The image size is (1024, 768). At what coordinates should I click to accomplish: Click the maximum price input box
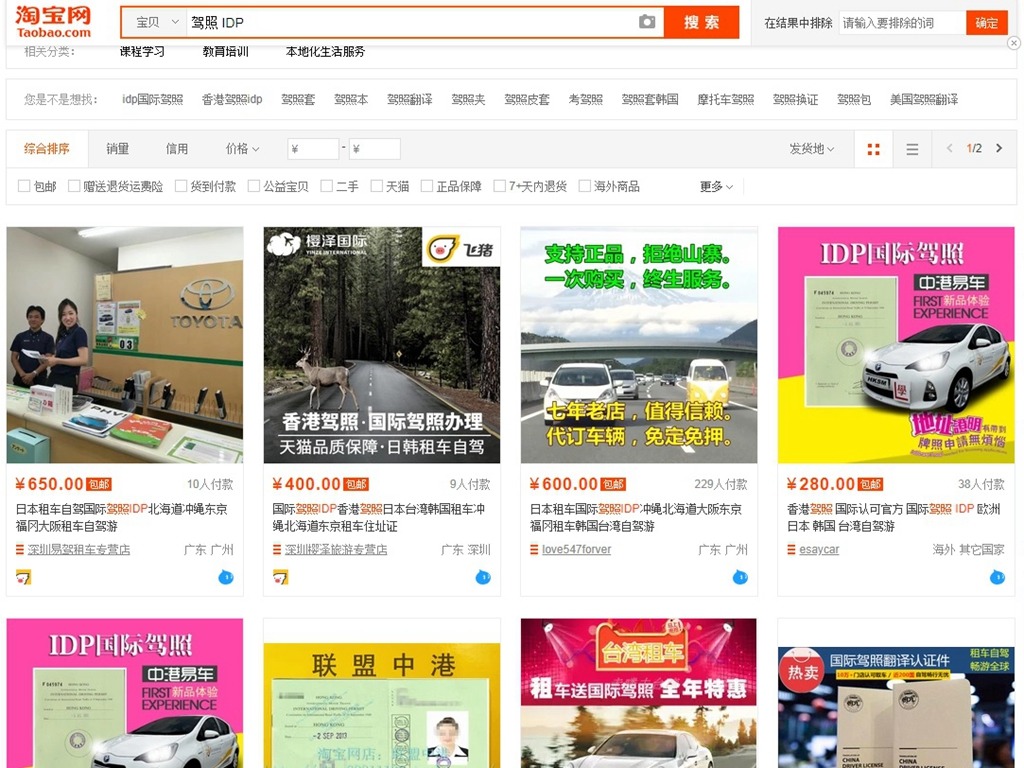[374, 149]
